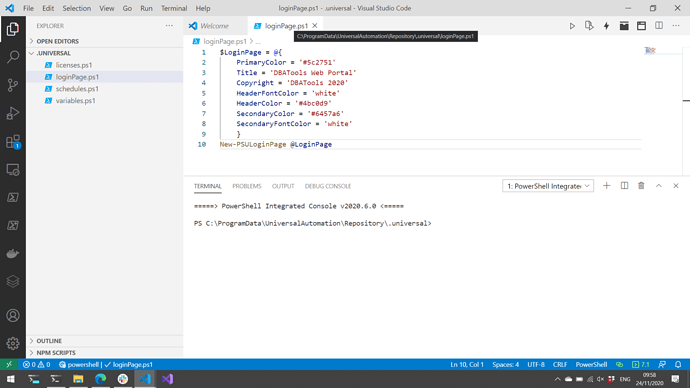690x388 pixels.
Task: Open notifications bell in status bar
Action: pos(678,364)
